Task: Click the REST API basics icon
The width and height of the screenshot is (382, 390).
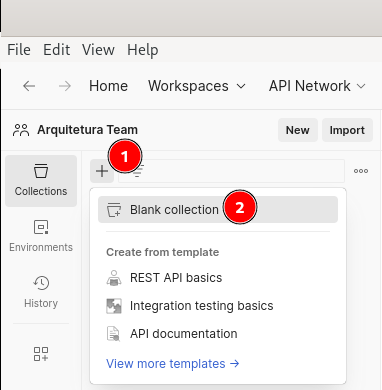Action: 114,278
